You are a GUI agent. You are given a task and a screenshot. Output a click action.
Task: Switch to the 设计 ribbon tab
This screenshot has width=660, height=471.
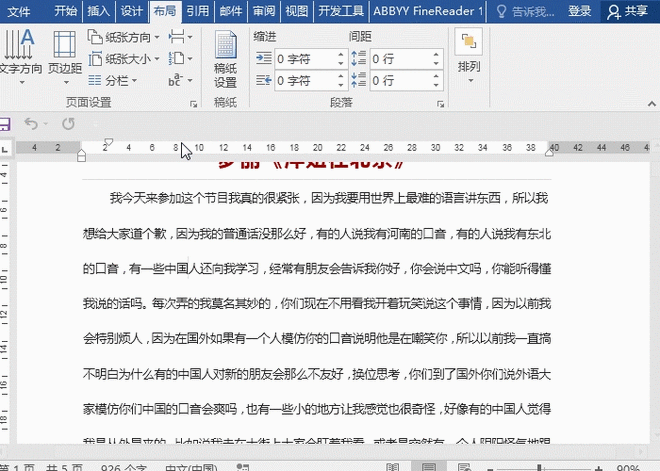pyautogui.click(x=131, y=11)
